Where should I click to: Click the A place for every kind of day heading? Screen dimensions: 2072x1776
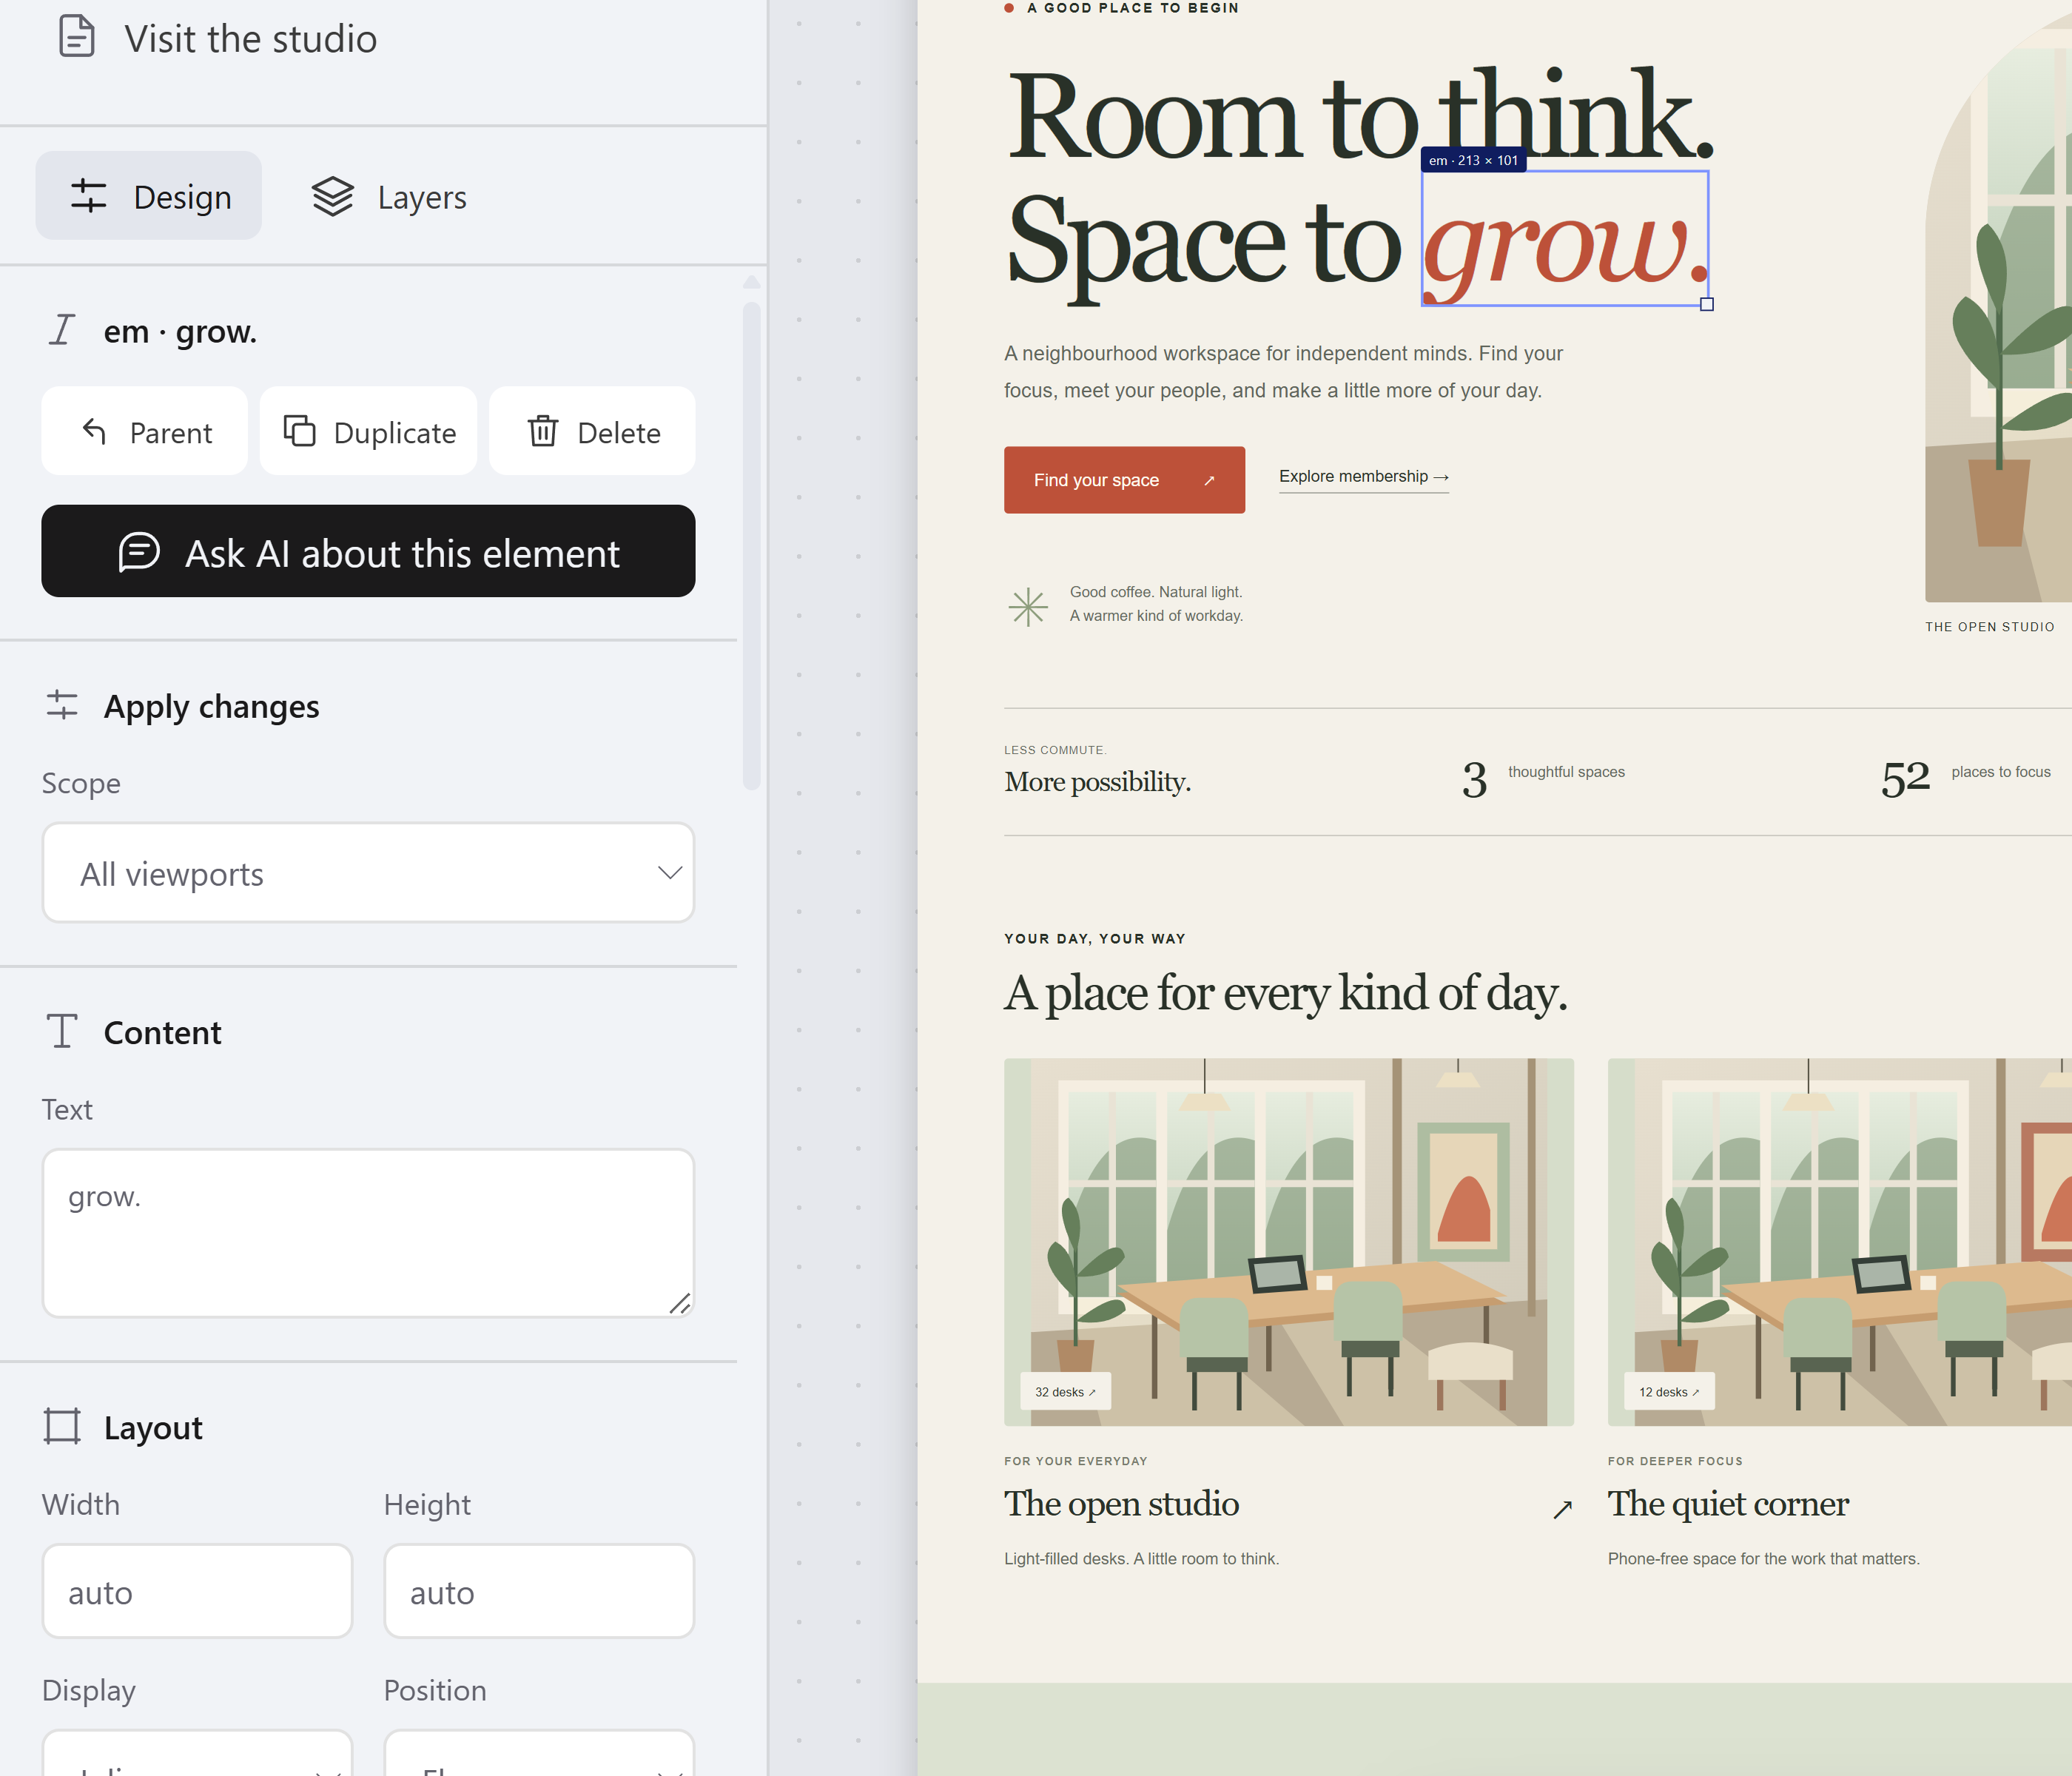tap(1286, 994)
